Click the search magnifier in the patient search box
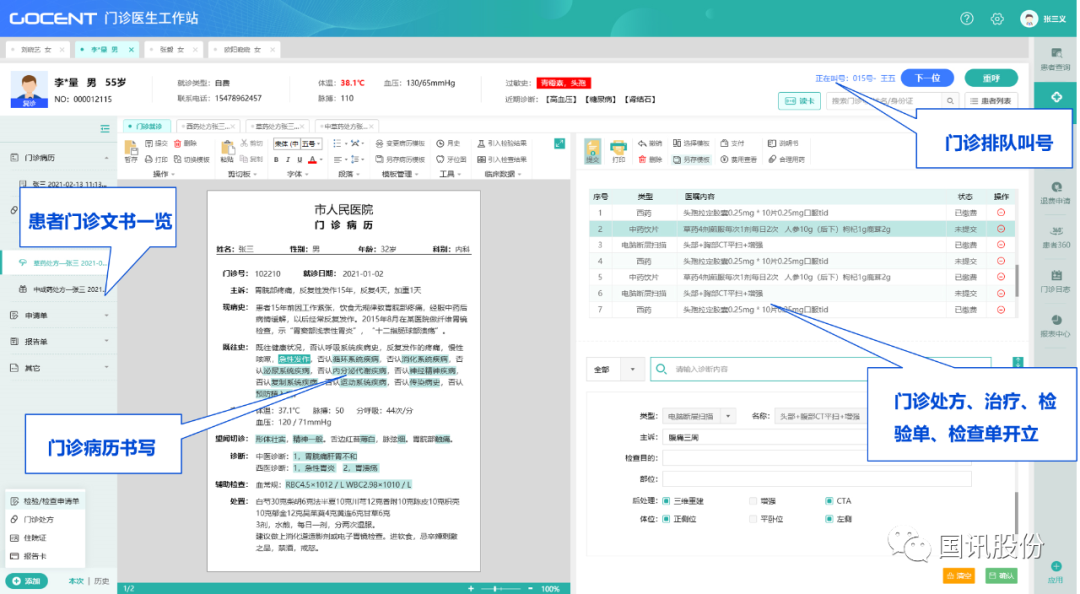The height and width of the screenshot is (594, 1080). [x=951, y=101]
